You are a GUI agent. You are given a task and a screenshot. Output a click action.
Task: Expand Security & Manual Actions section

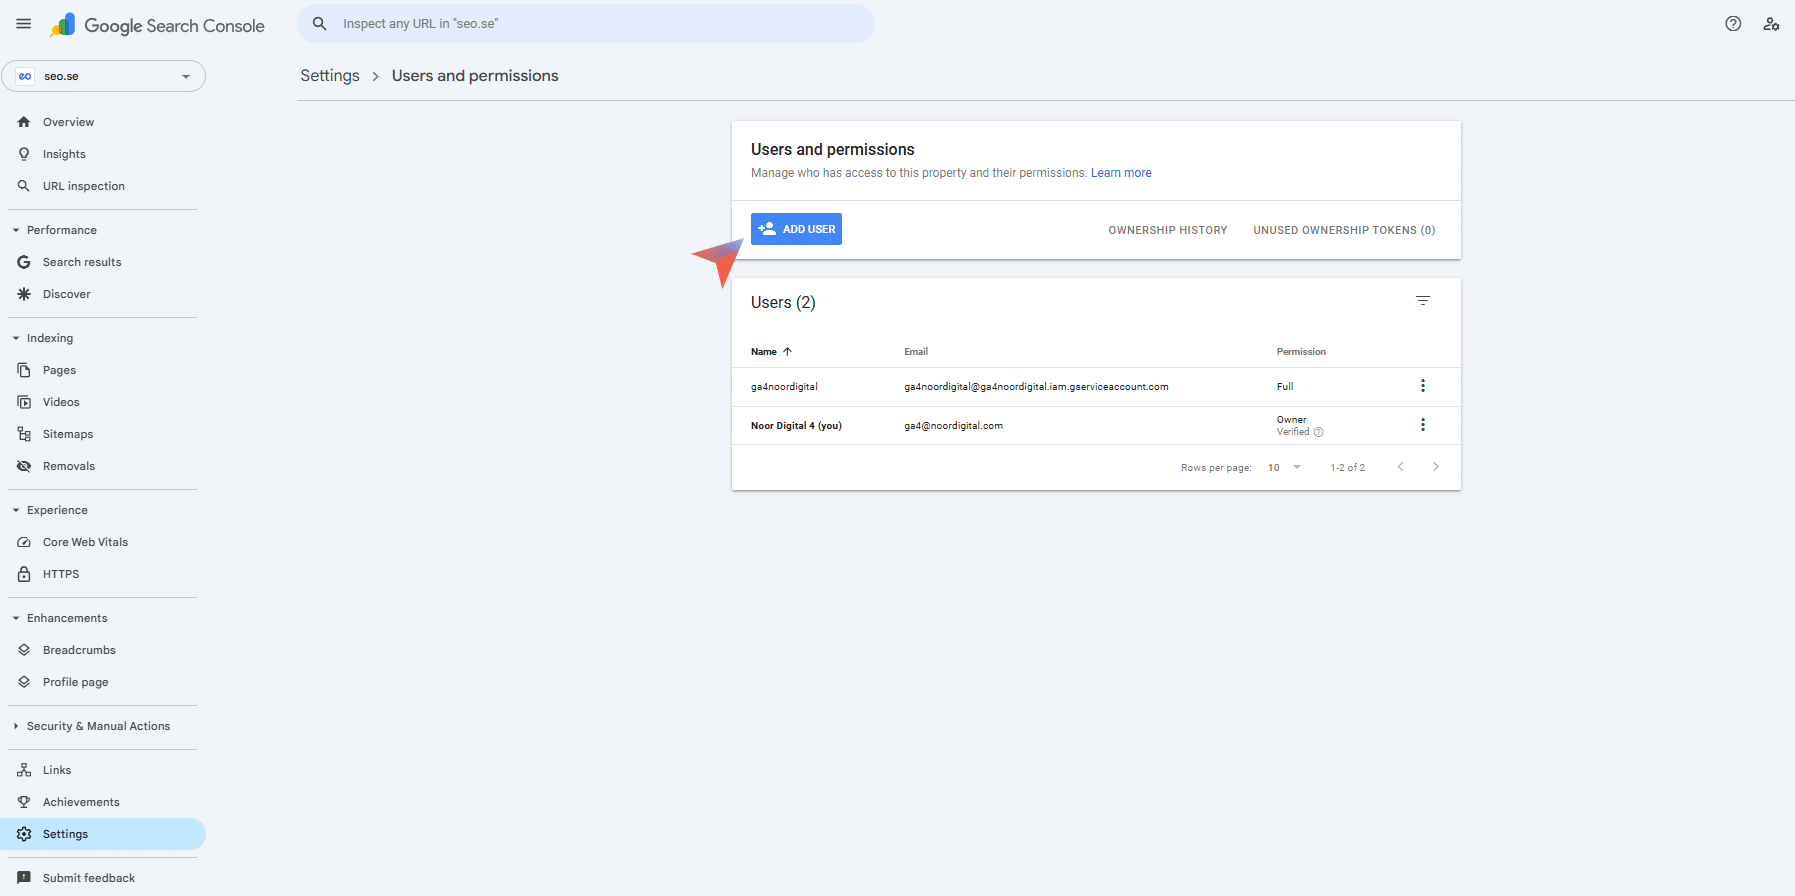[x=16, y=726]
